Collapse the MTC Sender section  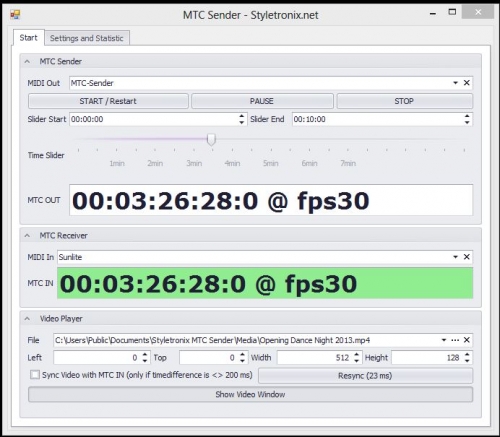tap(27, 61)
